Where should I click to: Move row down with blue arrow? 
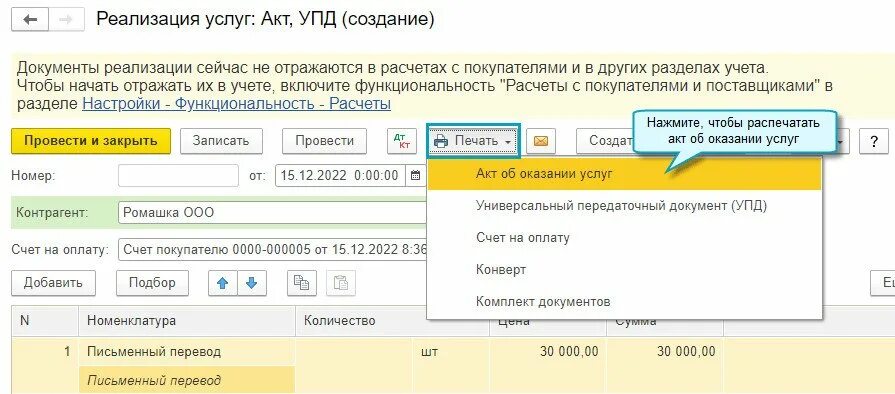click(x=252, y=283)
